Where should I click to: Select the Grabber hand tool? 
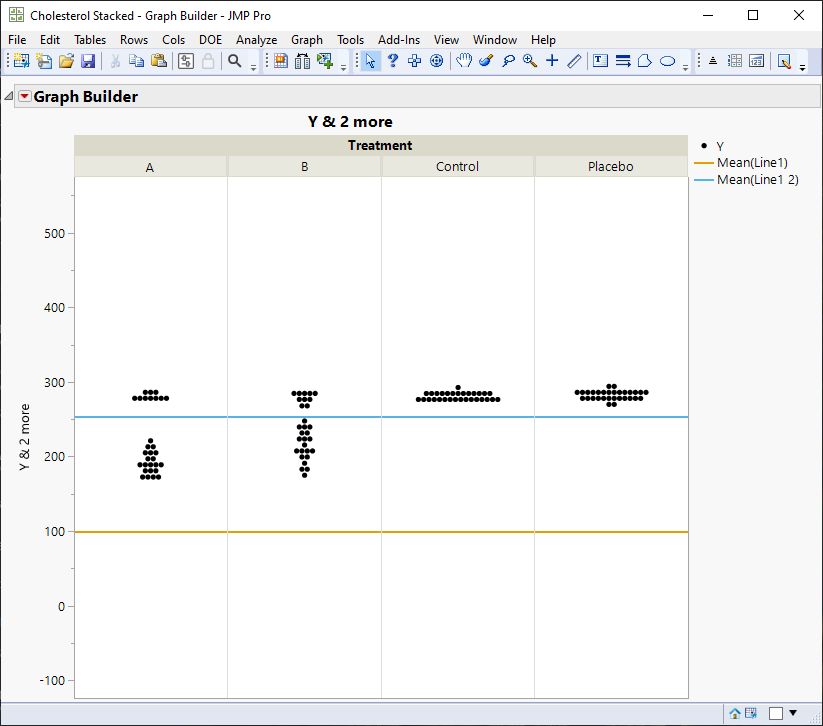pos(464,61)
